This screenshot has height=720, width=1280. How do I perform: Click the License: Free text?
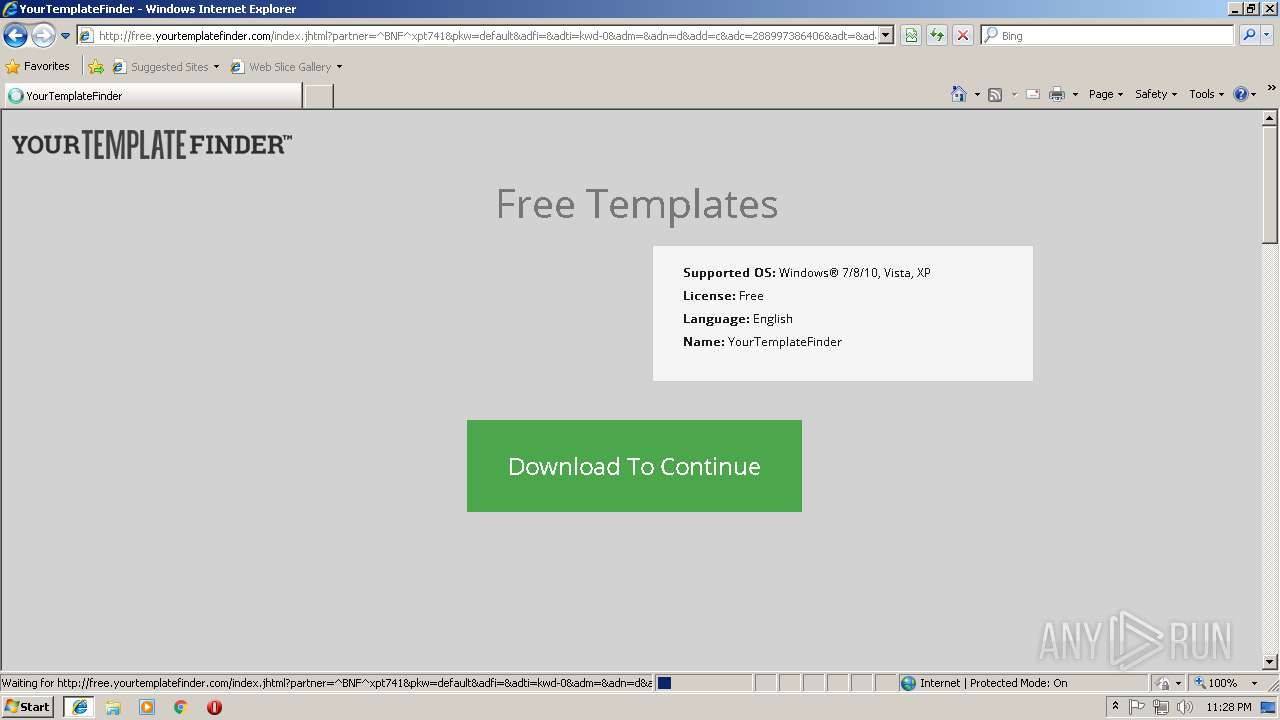tap(723, 296)
